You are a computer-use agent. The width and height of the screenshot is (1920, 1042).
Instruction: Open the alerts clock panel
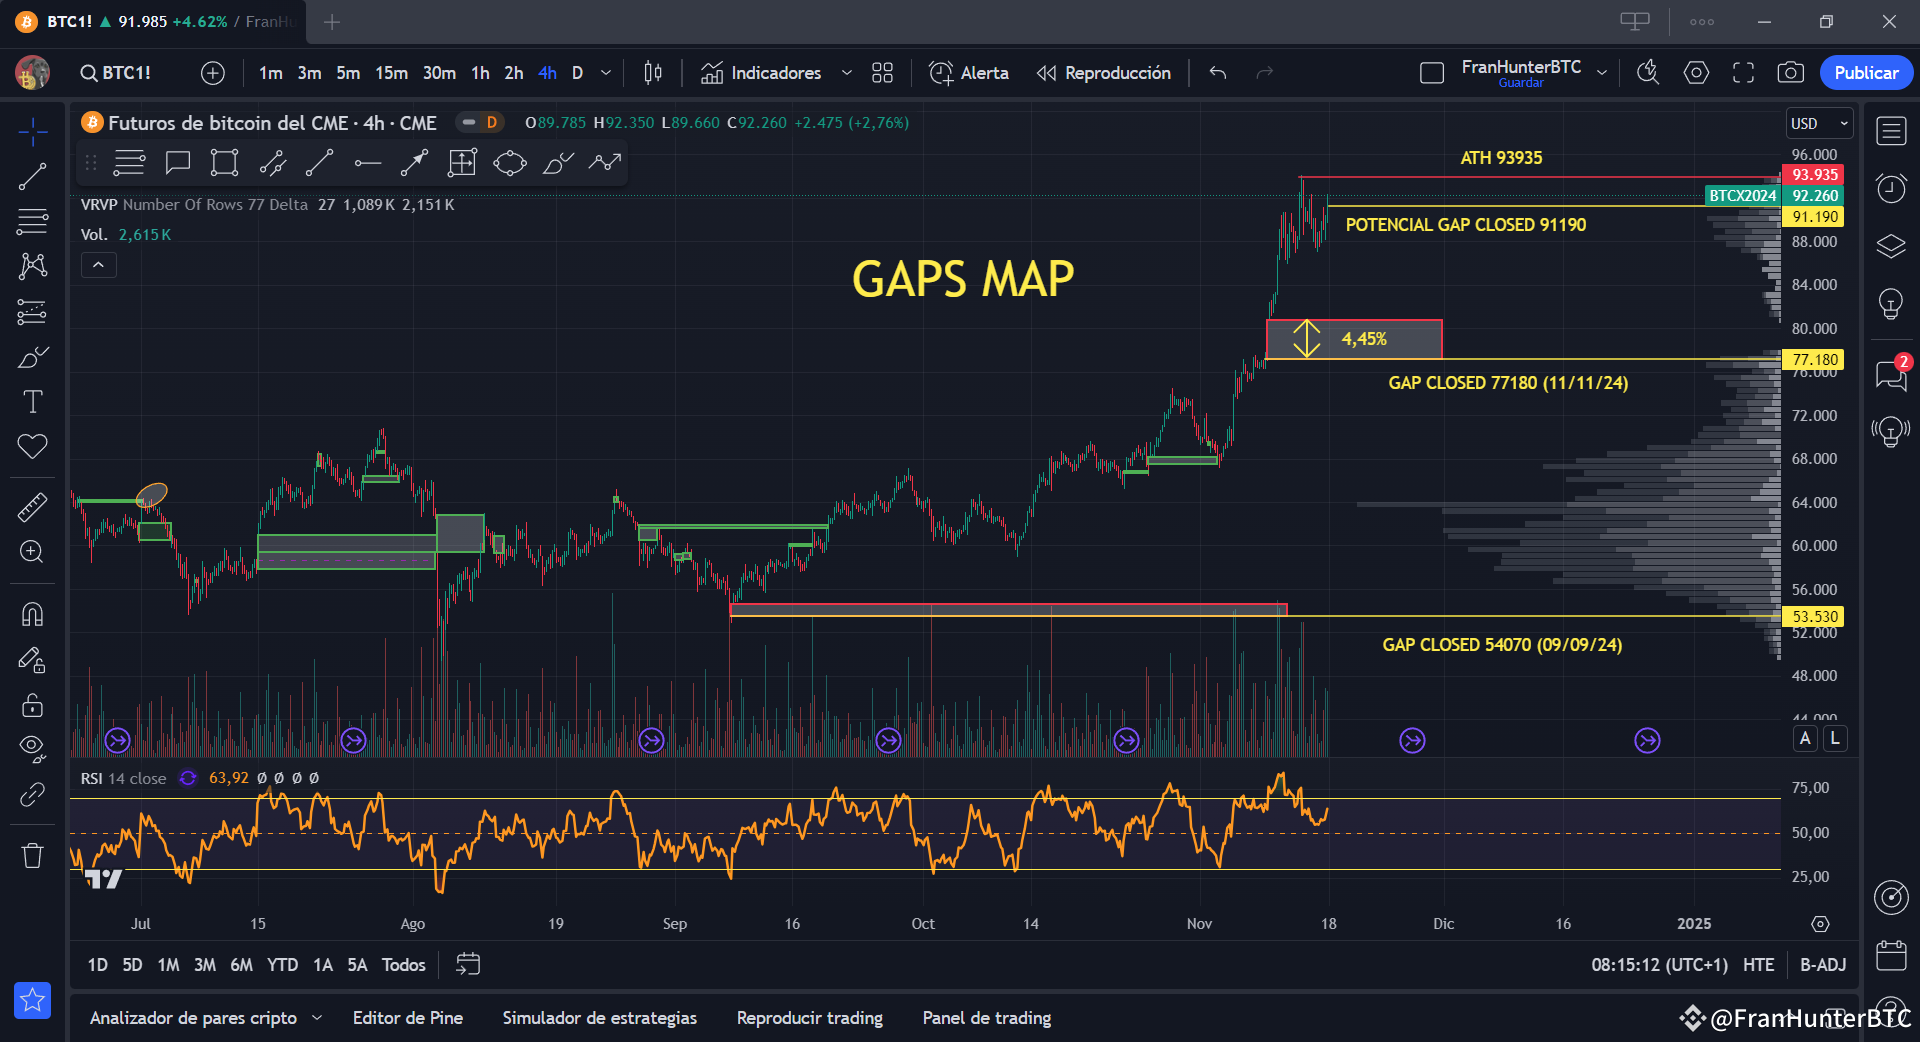pyautogui.click(x=1891, y=188)
